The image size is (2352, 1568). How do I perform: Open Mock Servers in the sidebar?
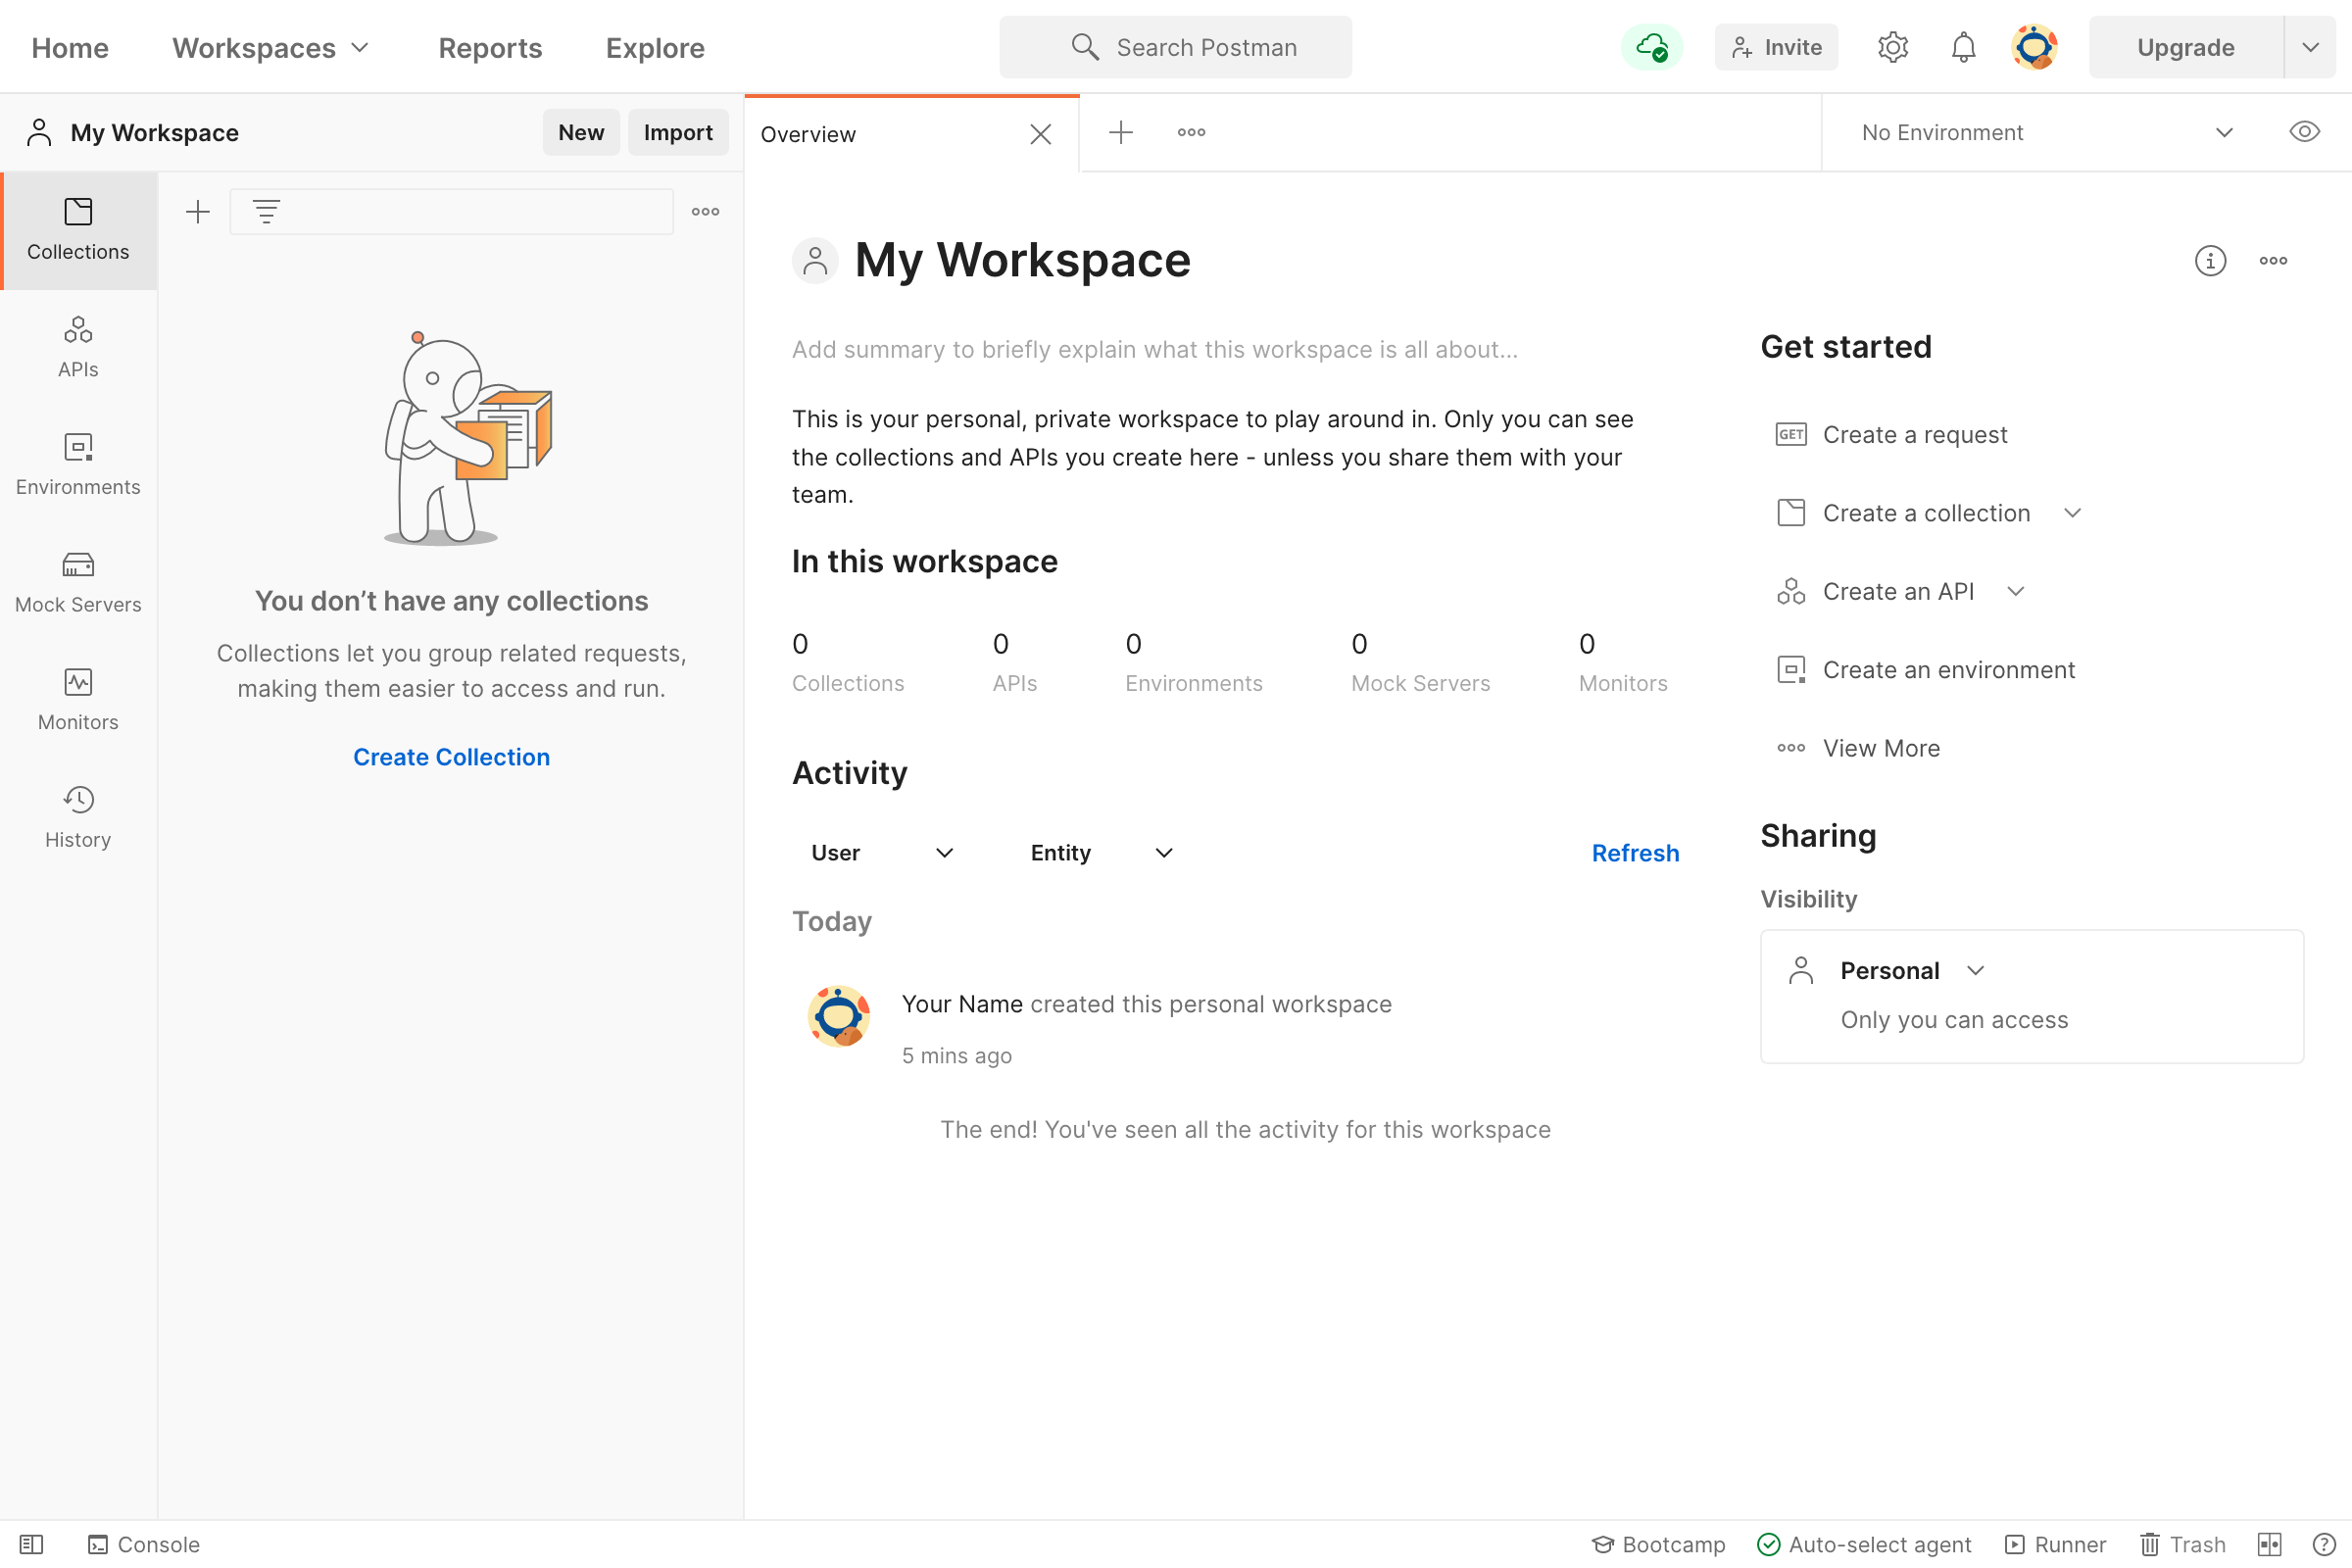[x=78, y=583]
